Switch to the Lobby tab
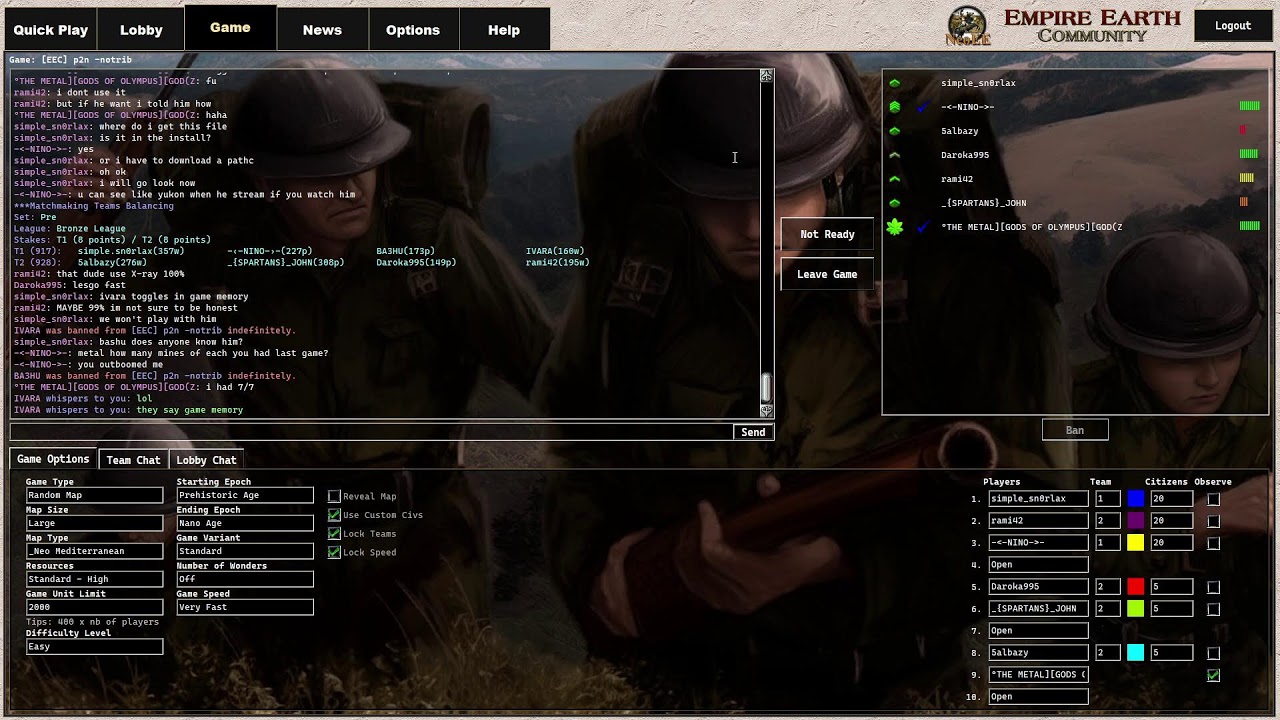 (141, 30)
